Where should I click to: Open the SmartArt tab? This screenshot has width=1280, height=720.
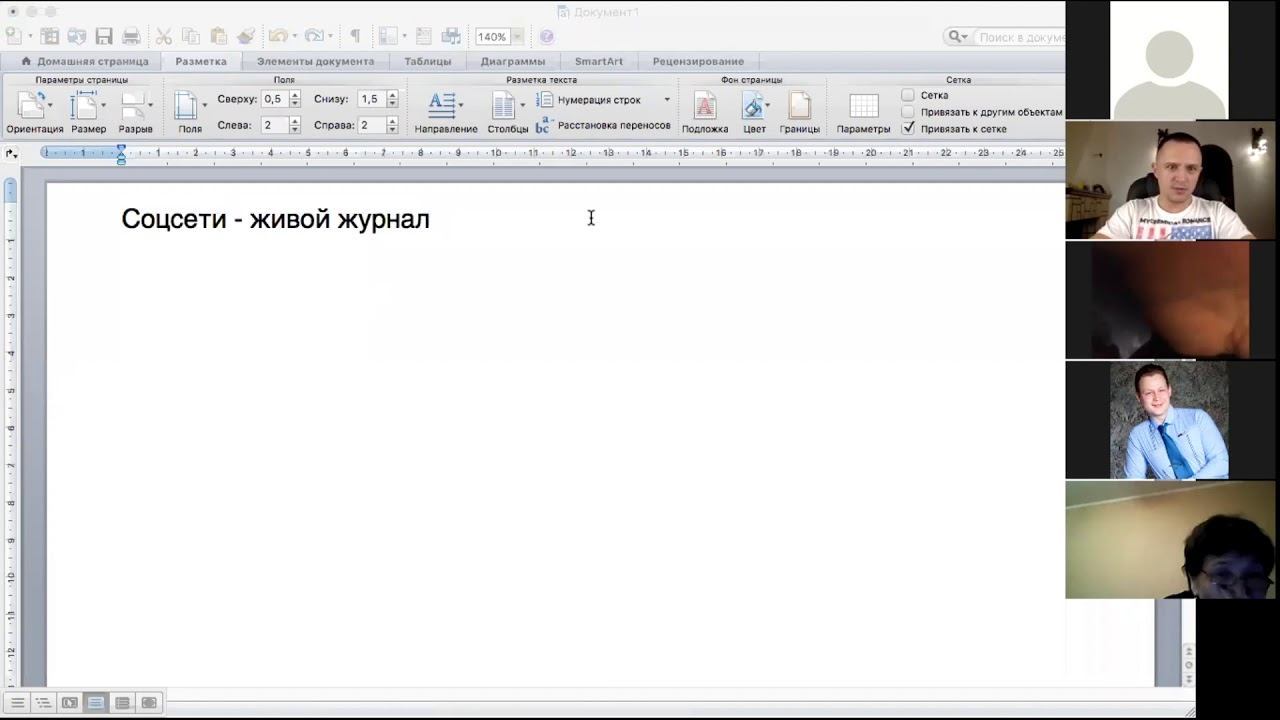coord(598,61)
